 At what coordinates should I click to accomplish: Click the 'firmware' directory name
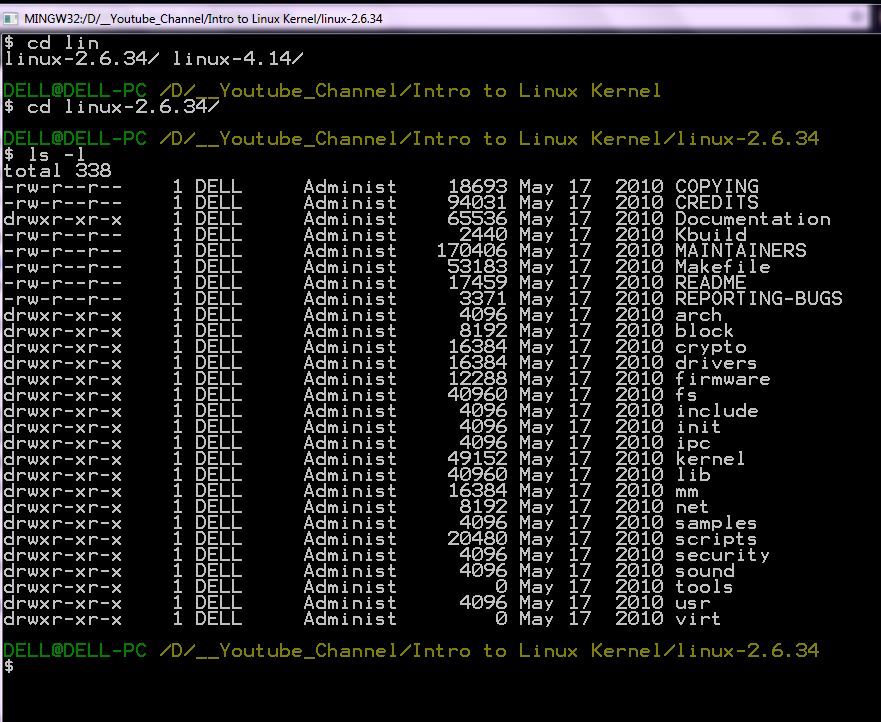(x=723, y=379)
